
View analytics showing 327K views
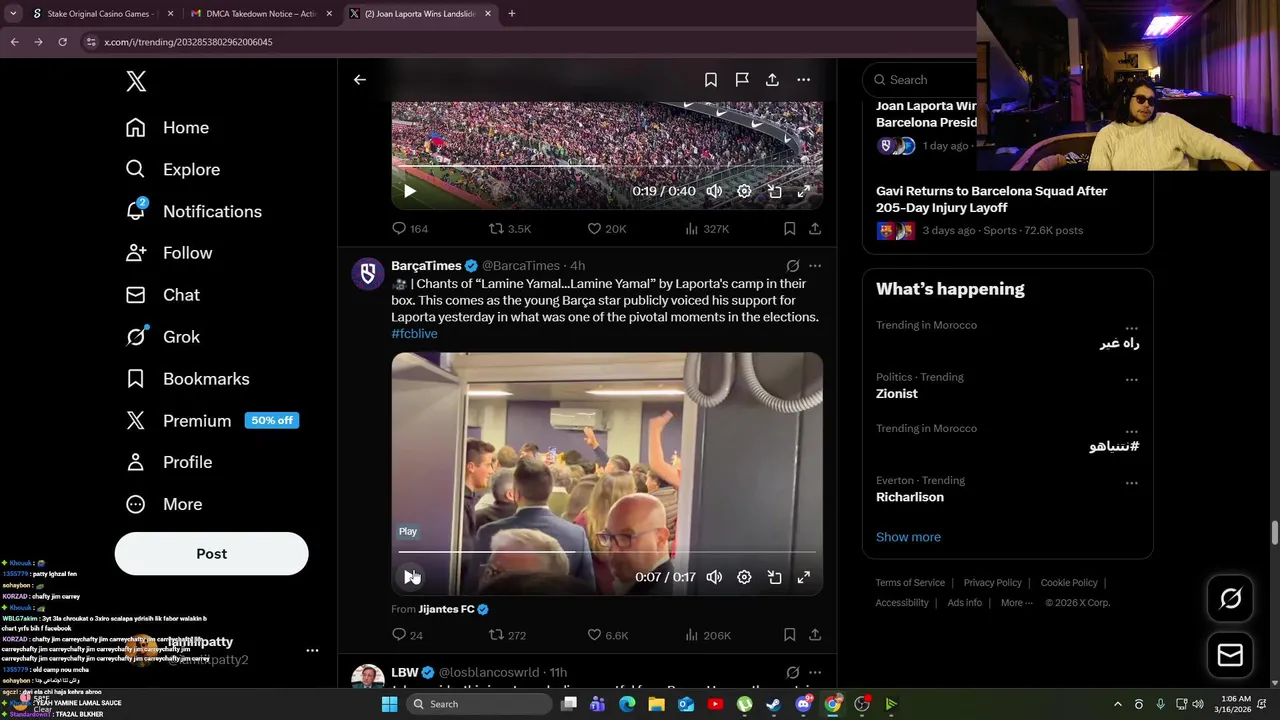707,229
